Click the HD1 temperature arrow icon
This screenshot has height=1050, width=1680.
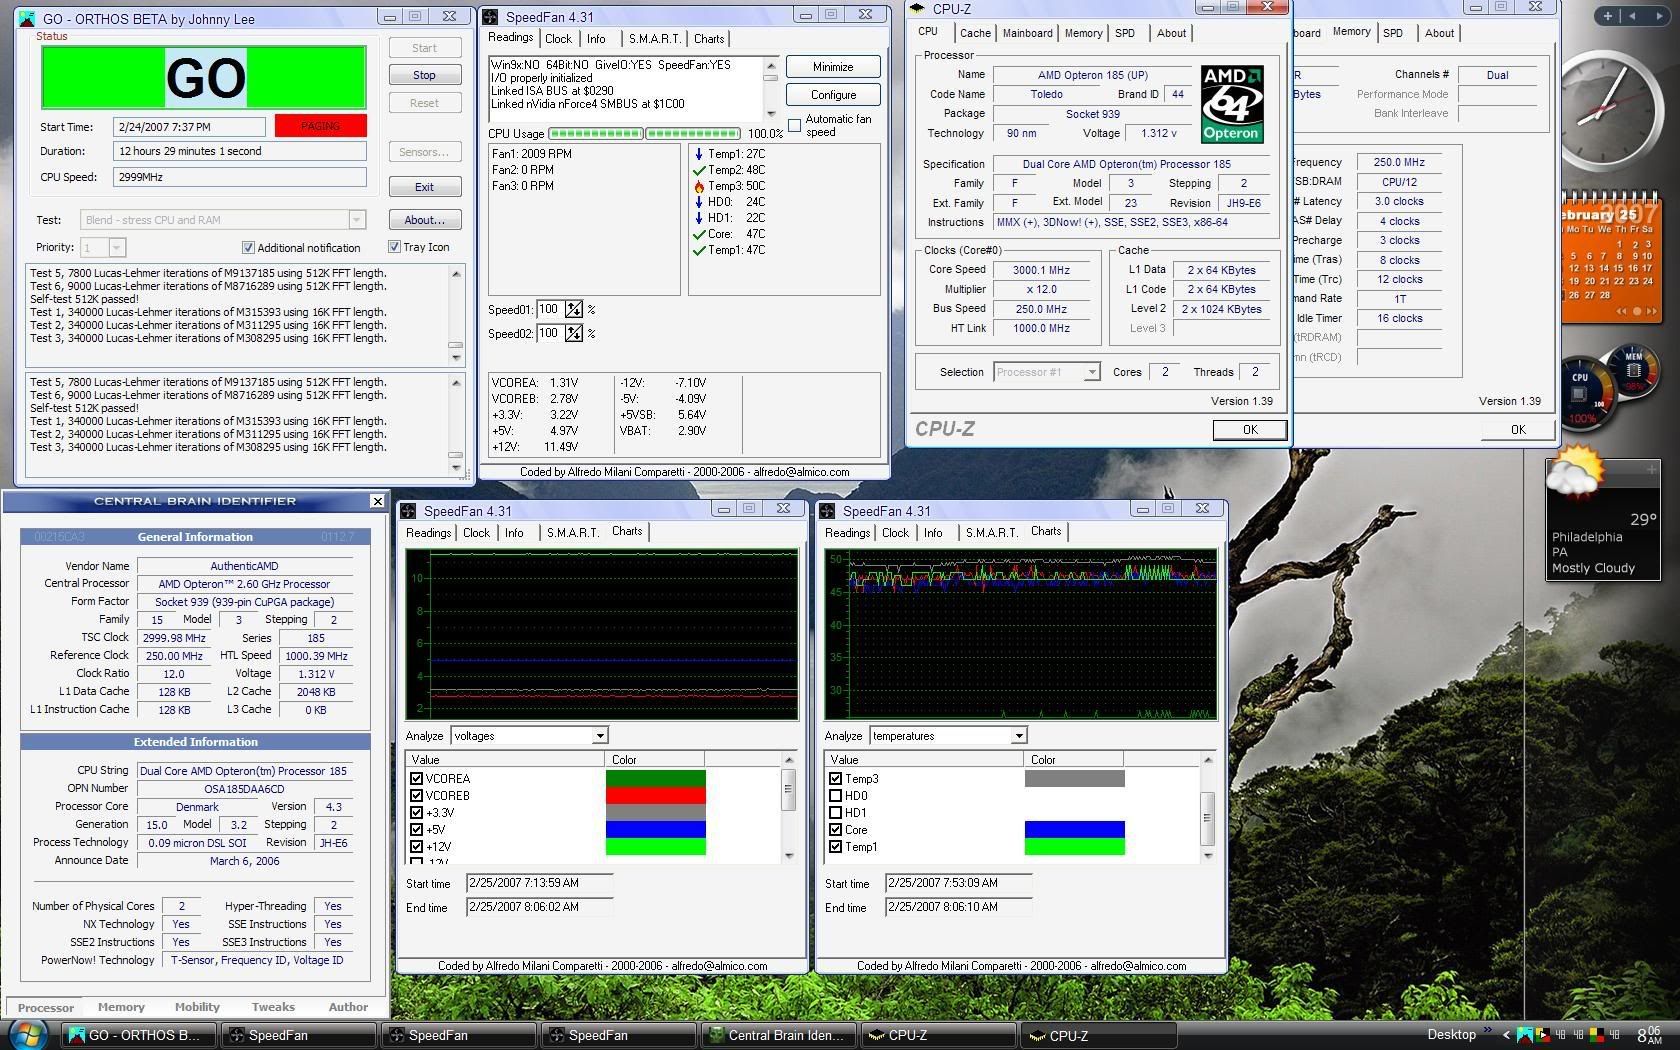pyautogui.click(x=699, y=218)
